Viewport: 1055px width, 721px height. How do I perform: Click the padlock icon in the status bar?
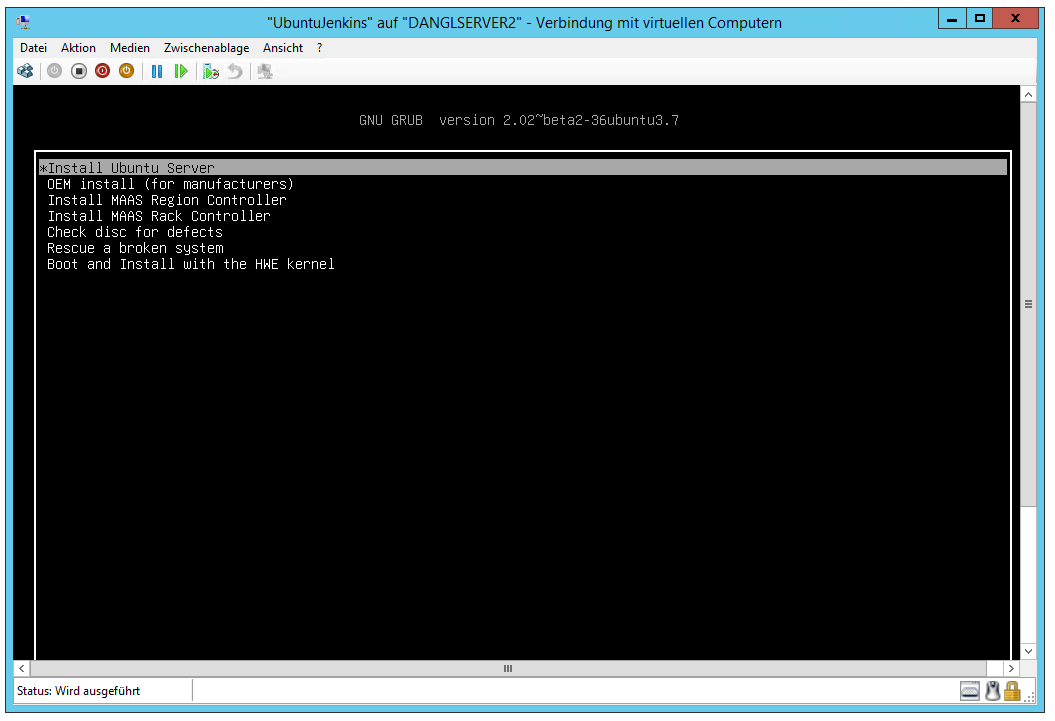pos(1012,691)
